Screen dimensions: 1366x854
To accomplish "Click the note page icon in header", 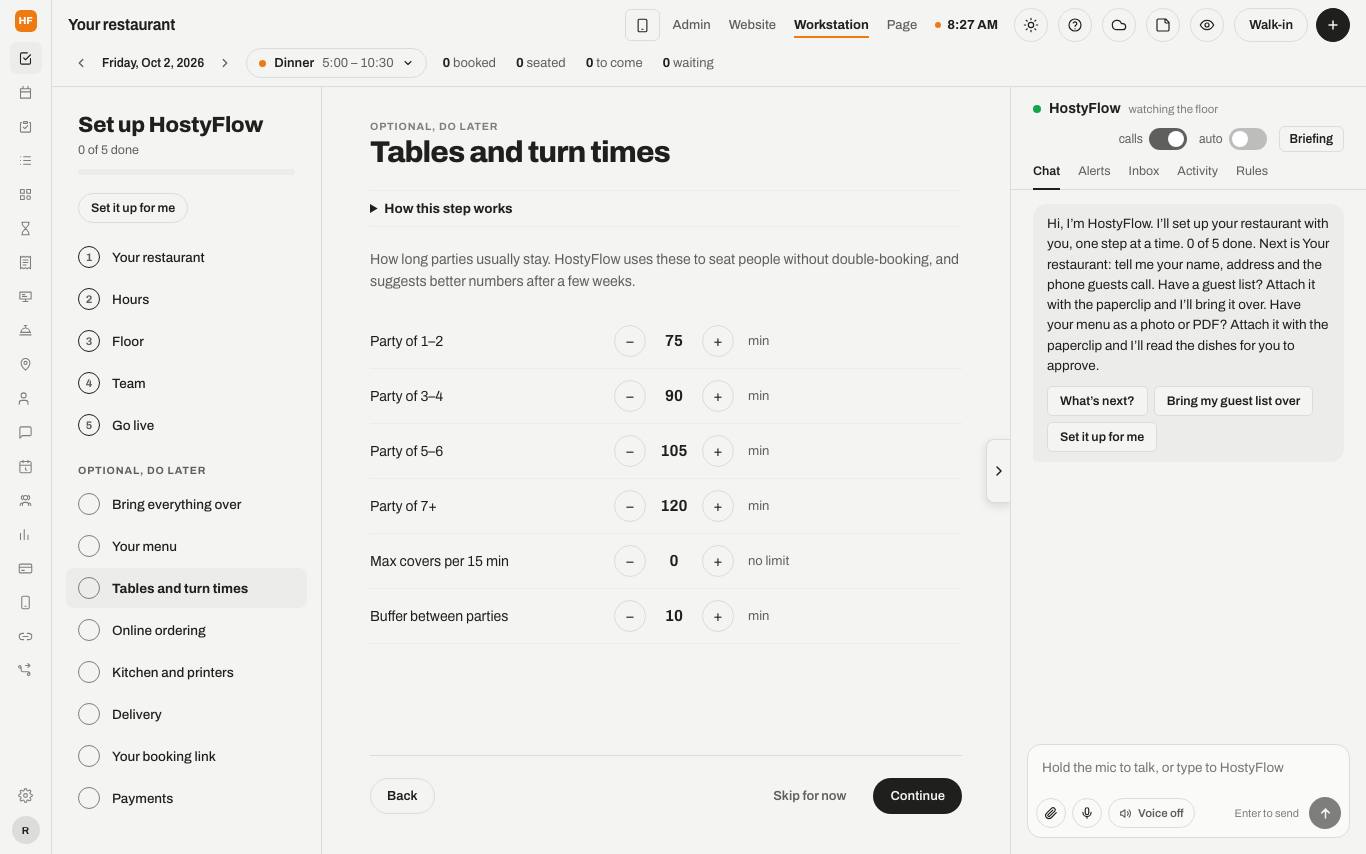I will [x=1163, y=25].
